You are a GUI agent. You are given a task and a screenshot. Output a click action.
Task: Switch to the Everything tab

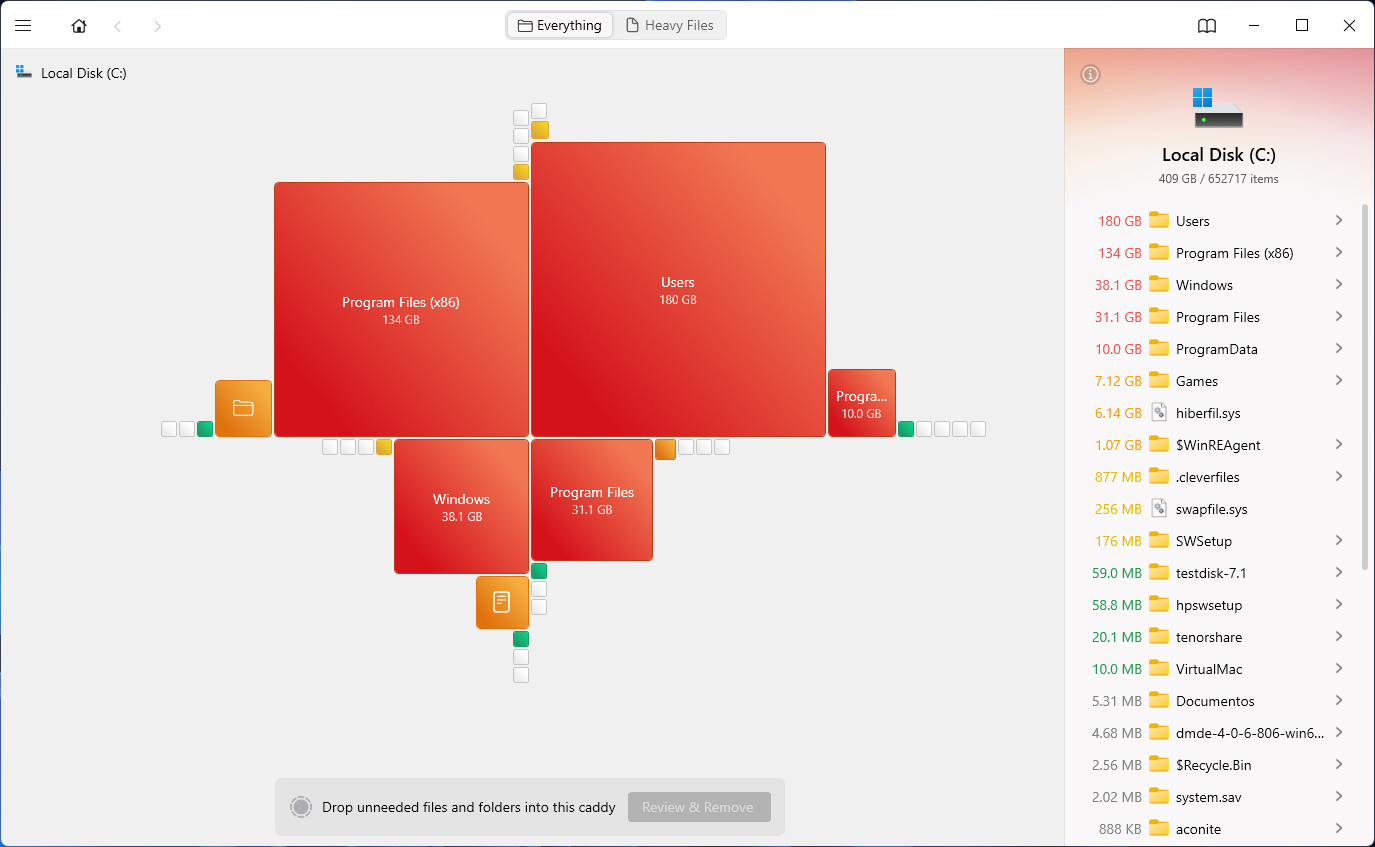click(560, 26)
